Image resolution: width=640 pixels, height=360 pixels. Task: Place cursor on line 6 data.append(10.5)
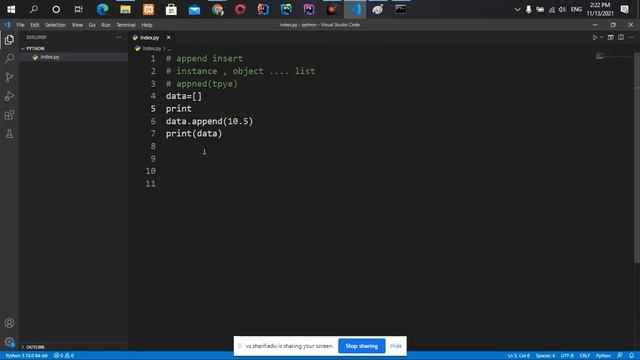209,121
